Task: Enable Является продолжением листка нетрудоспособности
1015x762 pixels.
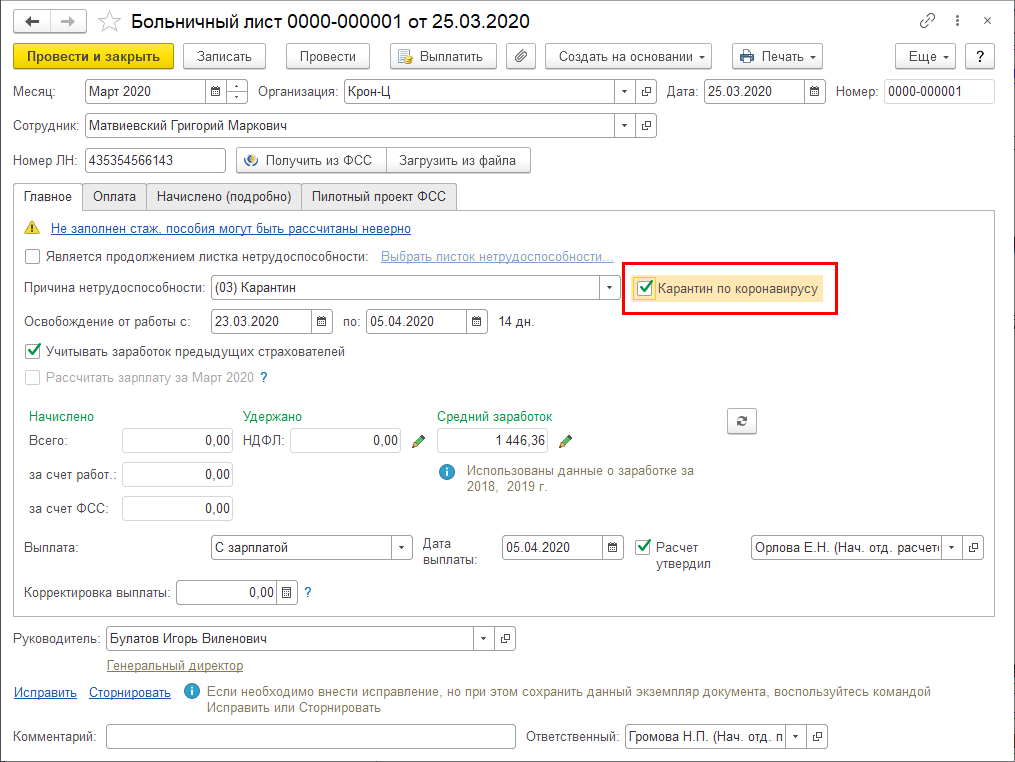Action: tap(33, 257)
